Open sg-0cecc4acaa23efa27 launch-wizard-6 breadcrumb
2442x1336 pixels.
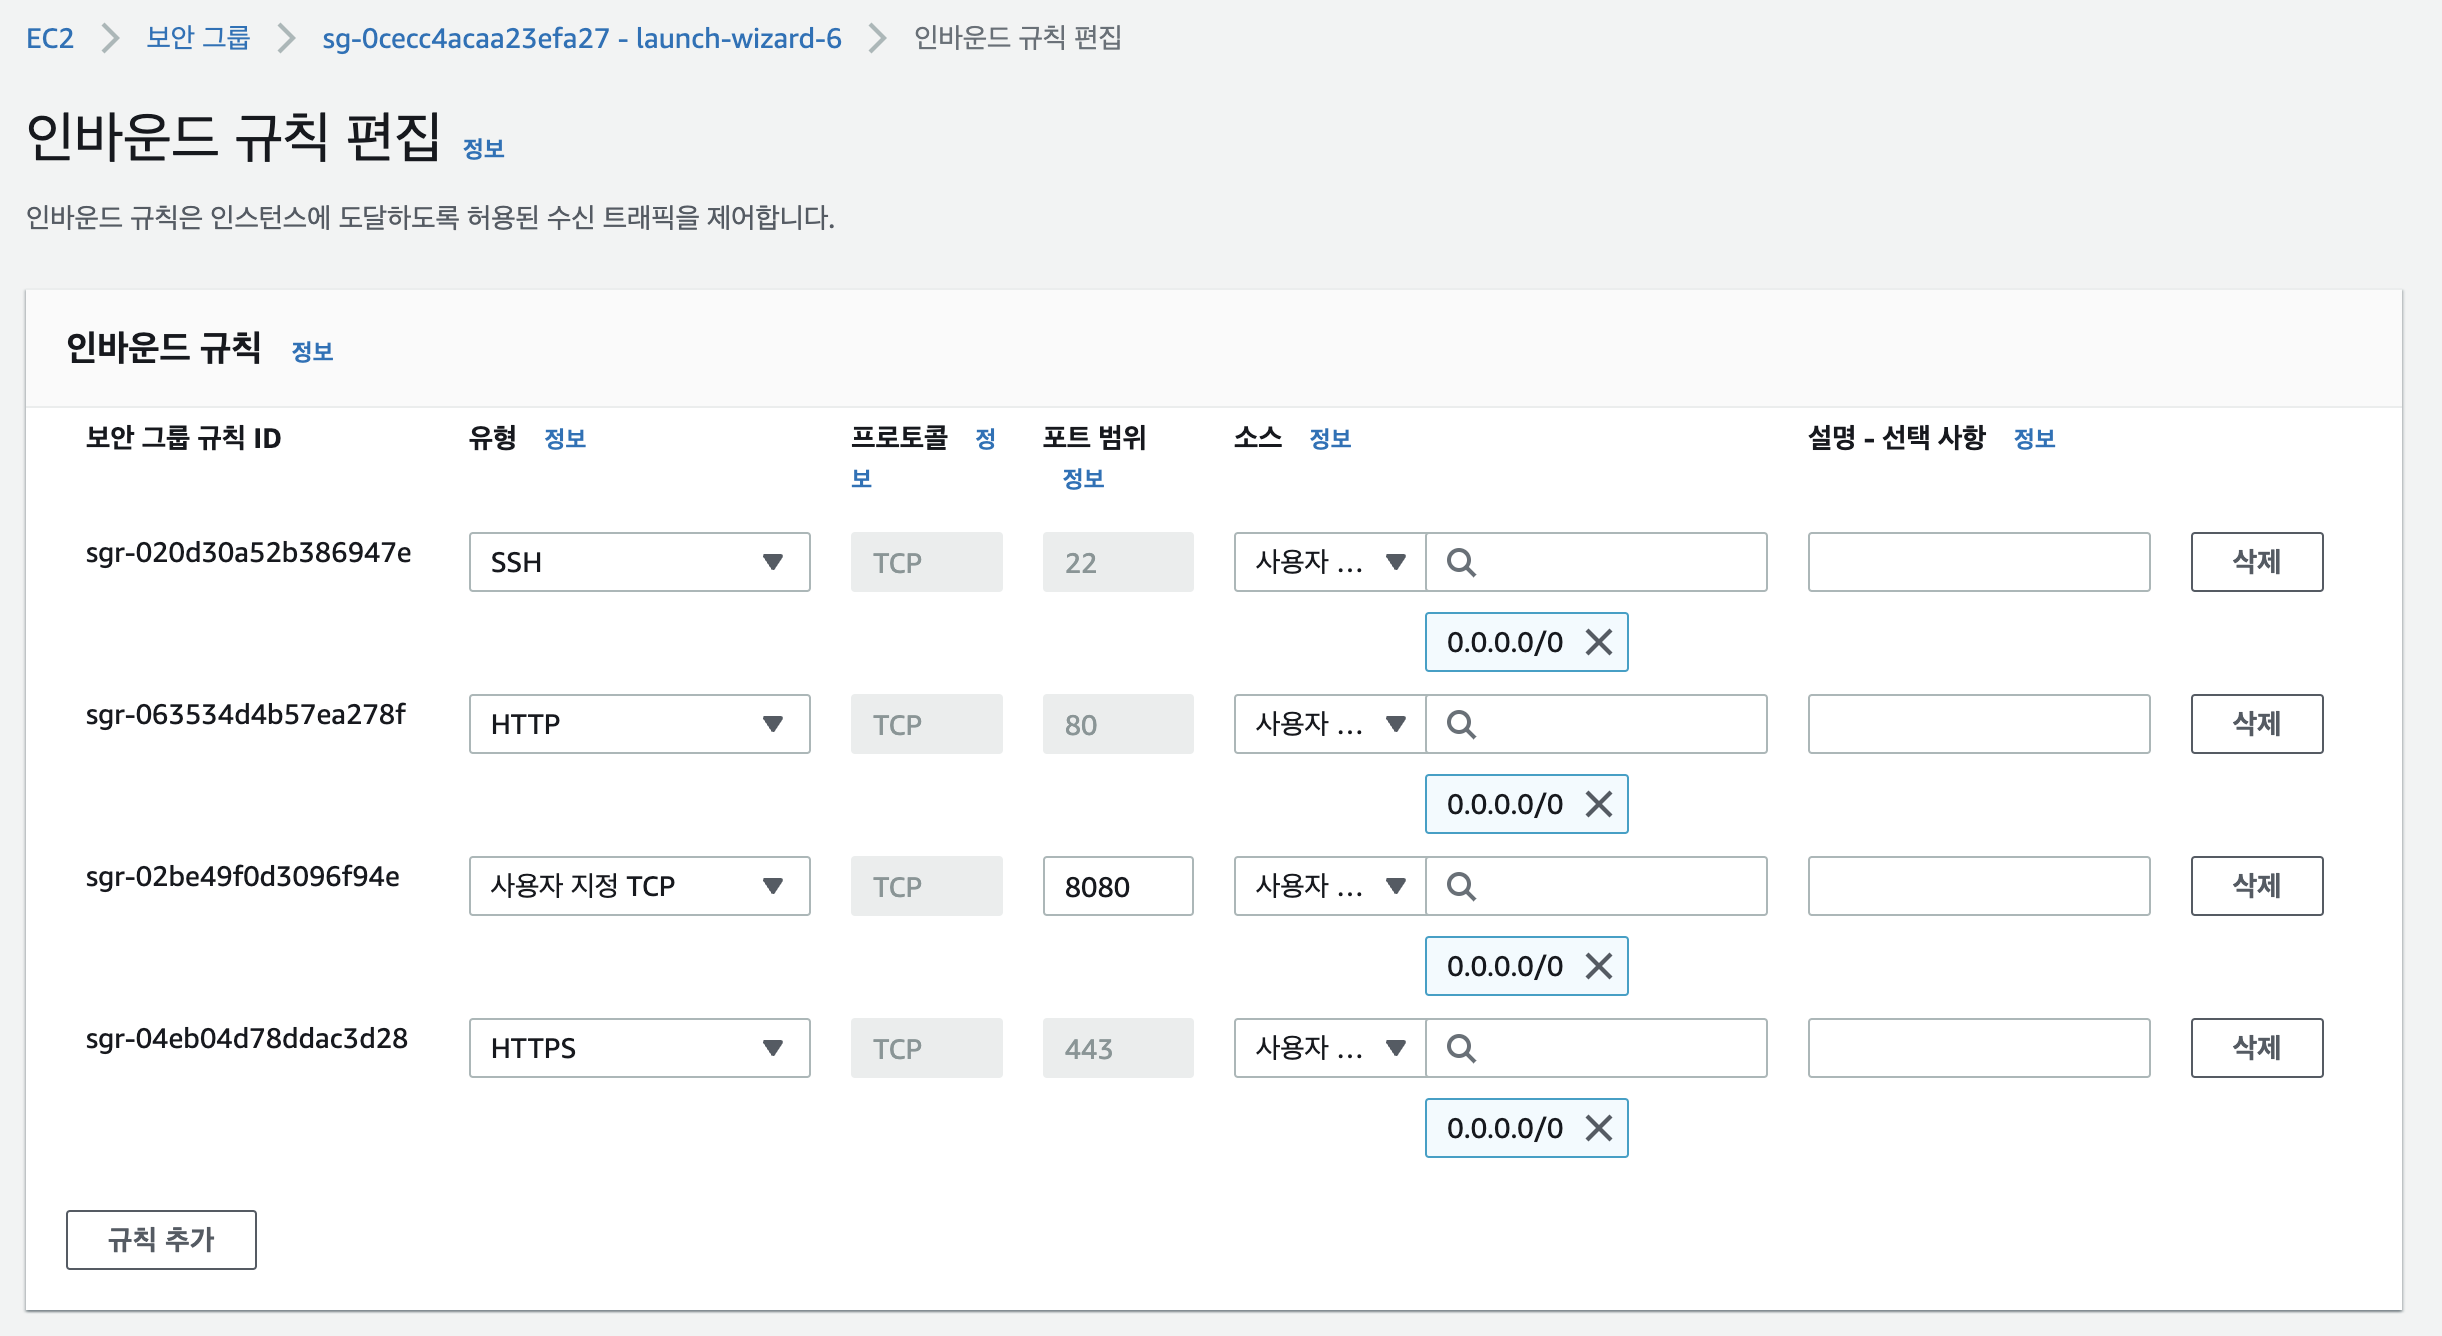pyautogui.click(x=581, y=38)
